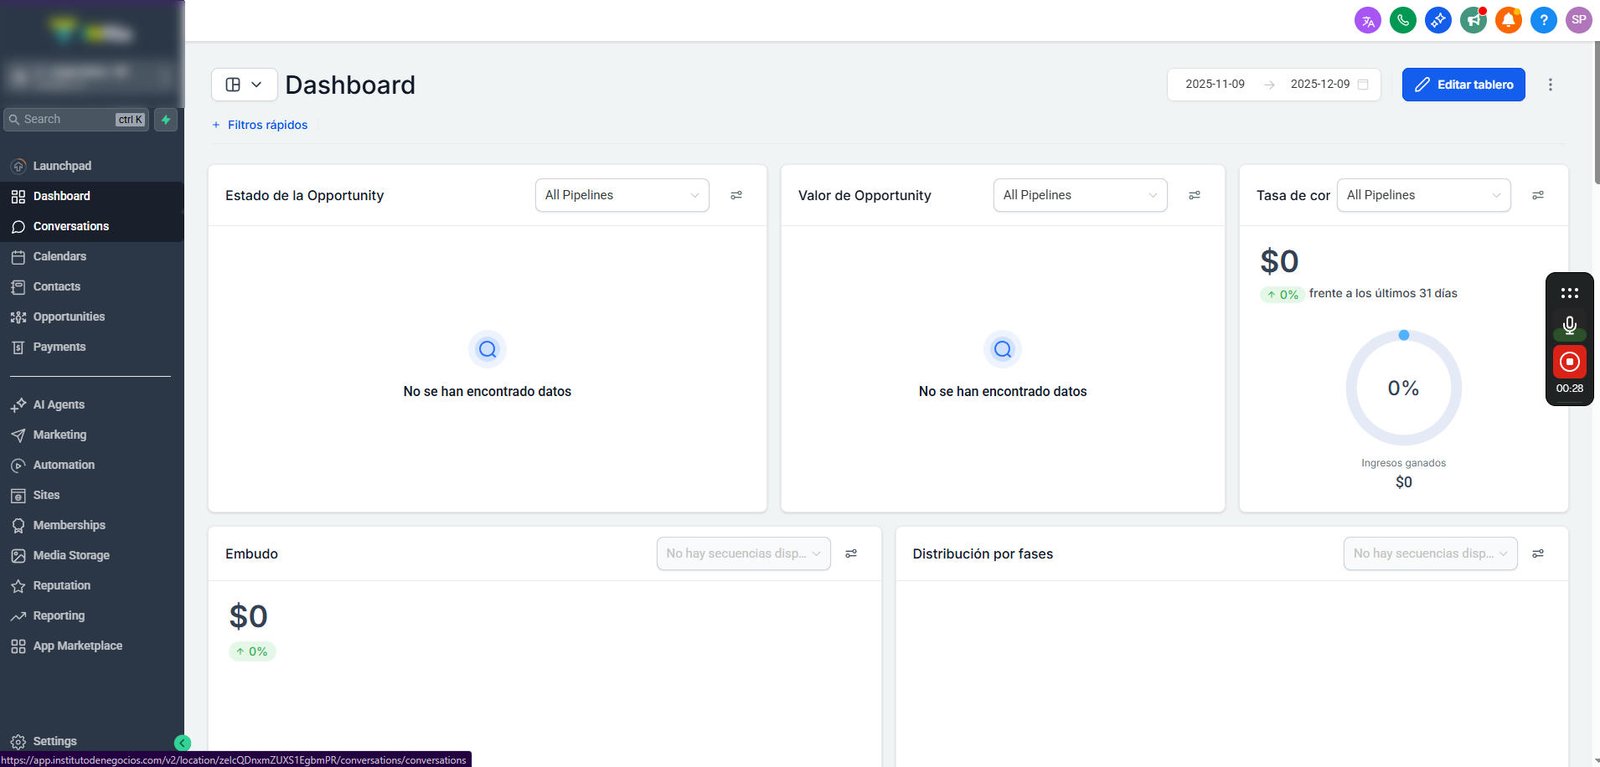This screenshot has width=1600, height=767.
Task: Expand All Pipelines in Tasa de conversión
Action: pos(1423,195)
